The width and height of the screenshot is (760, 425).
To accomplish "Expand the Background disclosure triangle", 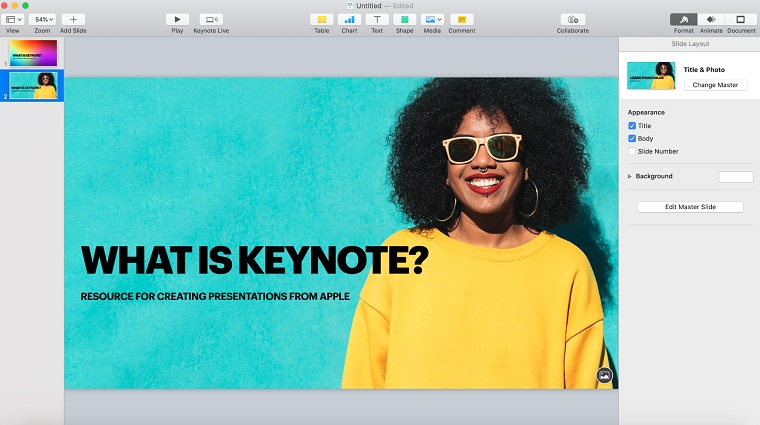I will pos(630,176).
